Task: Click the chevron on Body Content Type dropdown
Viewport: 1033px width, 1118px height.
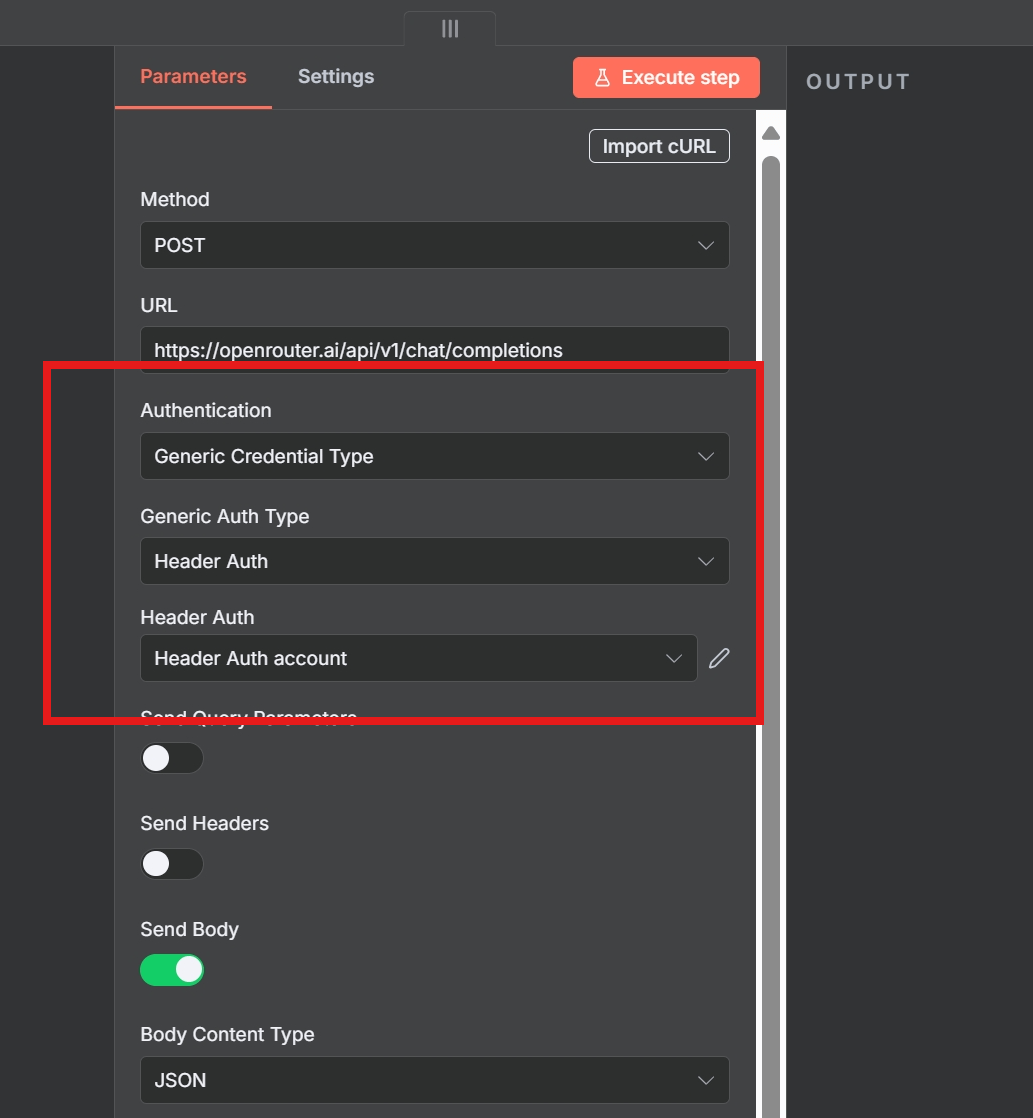Action: point(706,1080)
